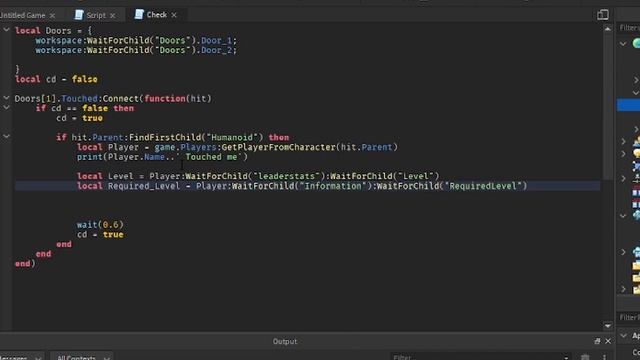Expand the Players node in Explorer
The height and width of the screenshot is (360, 640).
(x=623, y=142)
